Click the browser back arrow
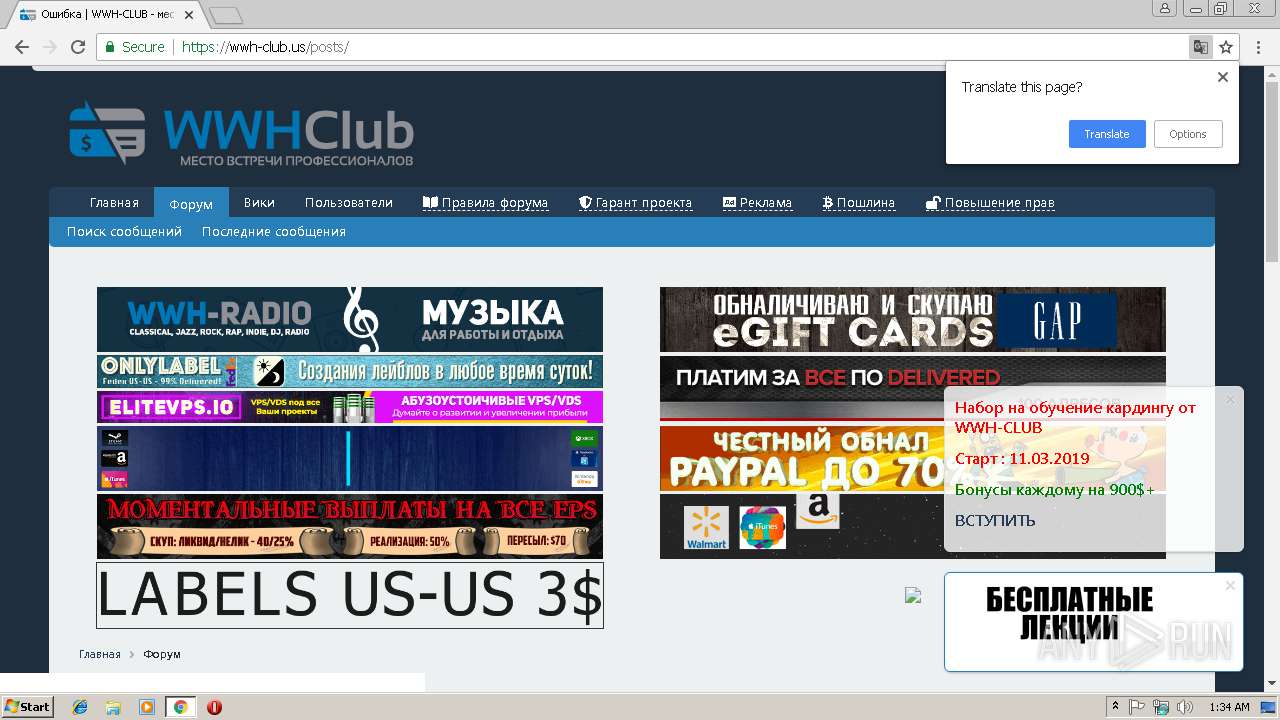1280x720 pixels. click(21, 47)
